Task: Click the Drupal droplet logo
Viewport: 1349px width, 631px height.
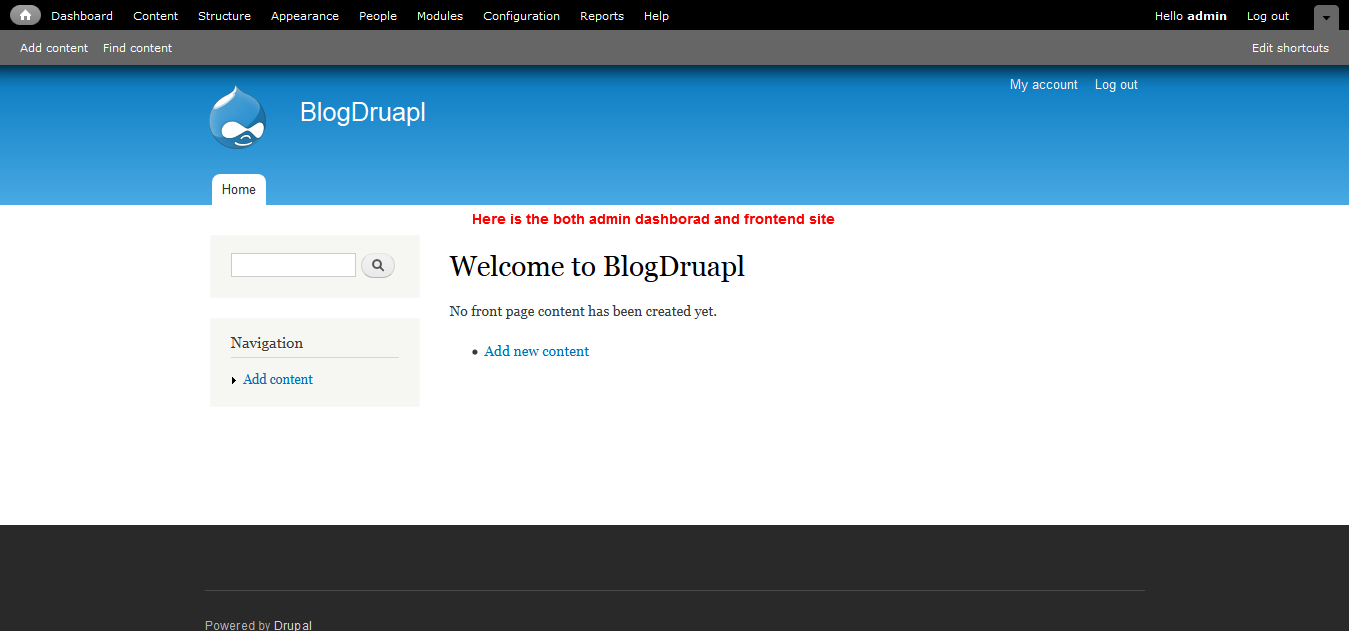Action: (x=237, y=116)
